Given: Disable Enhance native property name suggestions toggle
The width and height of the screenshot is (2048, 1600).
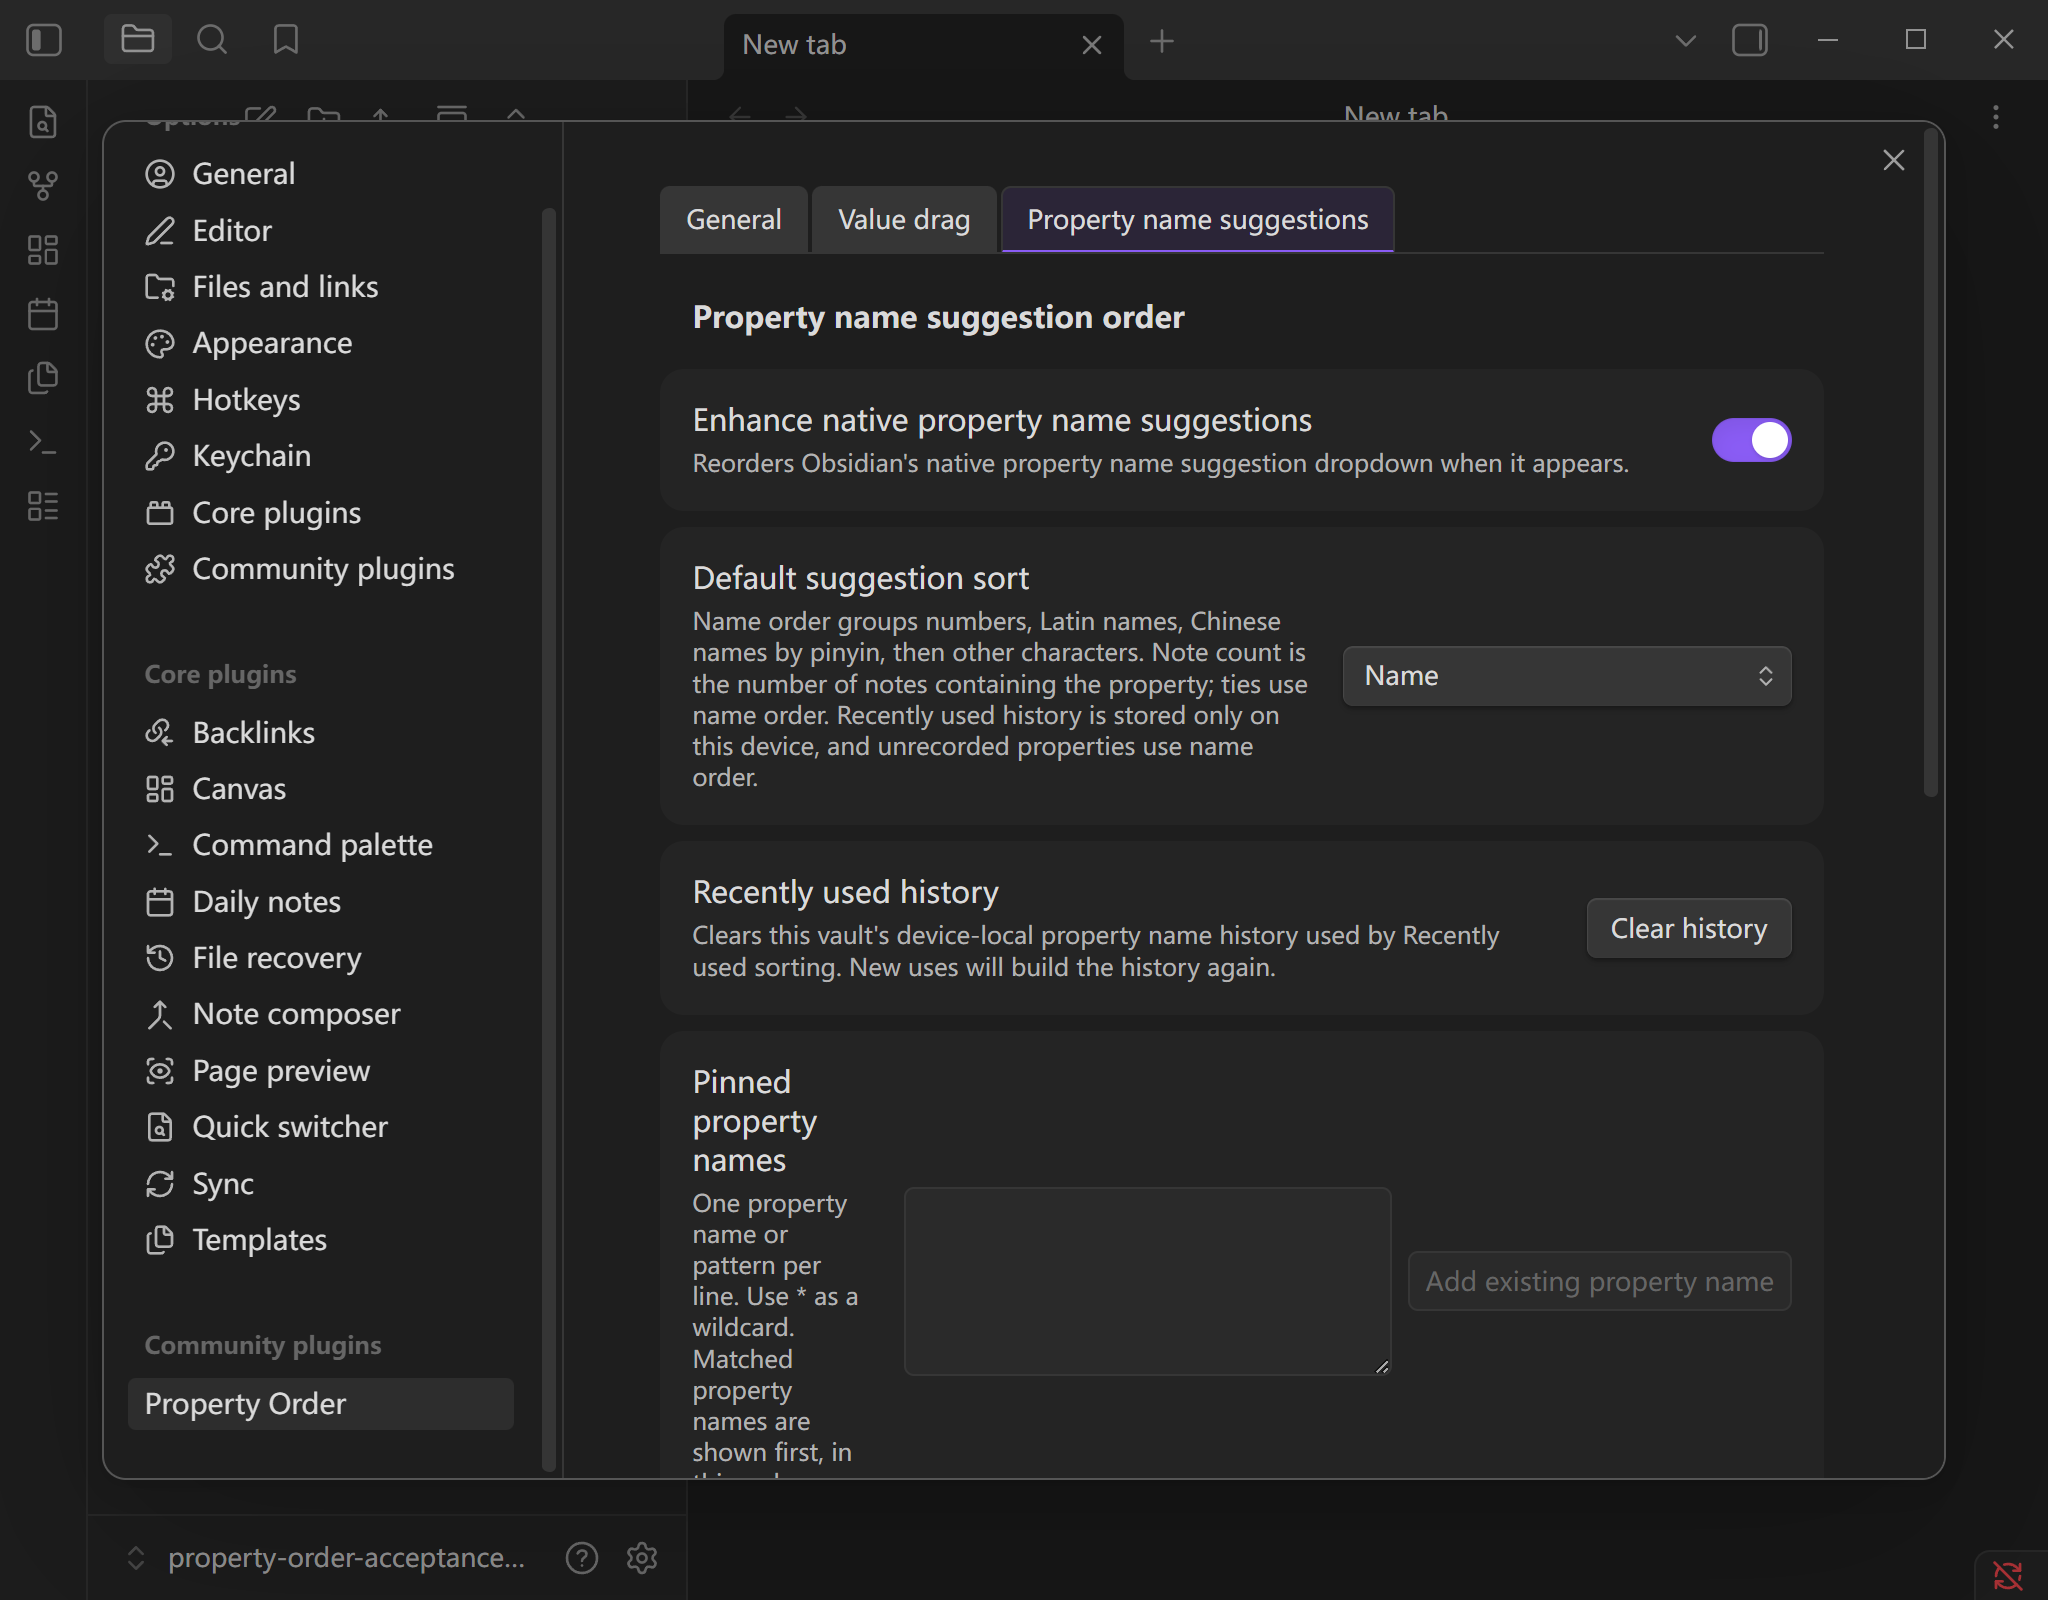Looking at the screenshot, I should coord(1751,440).
